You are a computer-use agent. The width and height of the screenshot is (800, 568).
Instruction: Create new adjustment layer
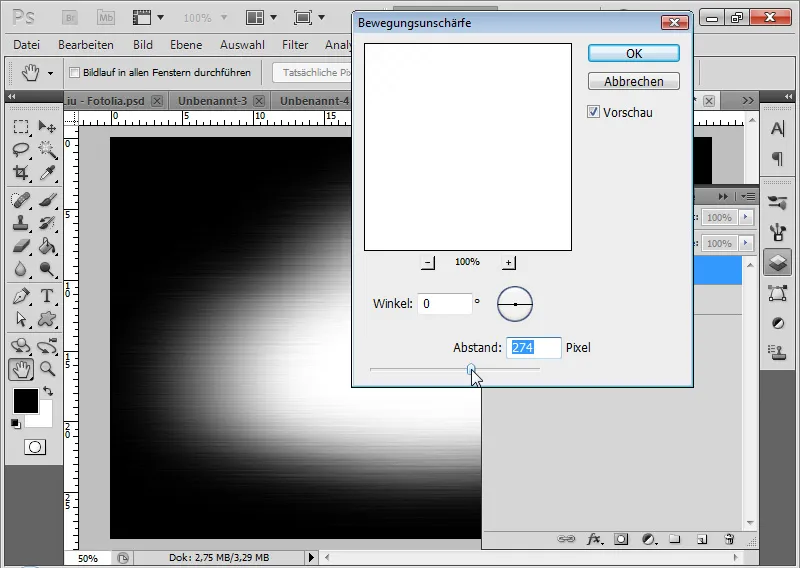[x=649, y=539]
